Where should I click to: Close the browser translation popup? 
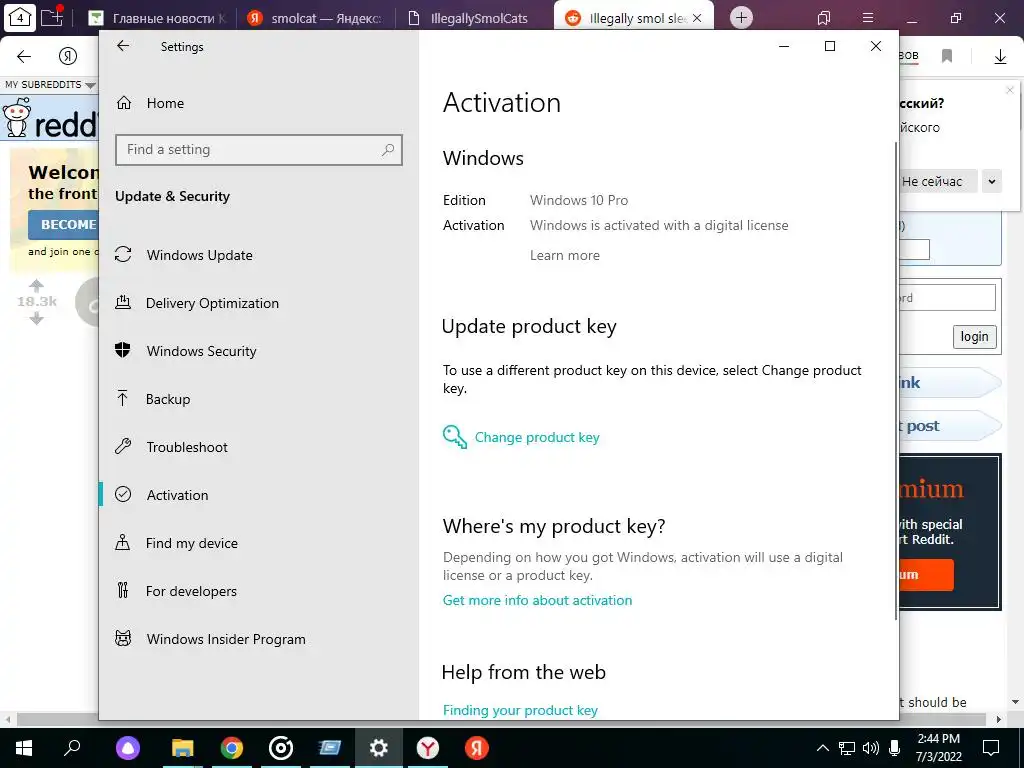1010,90
